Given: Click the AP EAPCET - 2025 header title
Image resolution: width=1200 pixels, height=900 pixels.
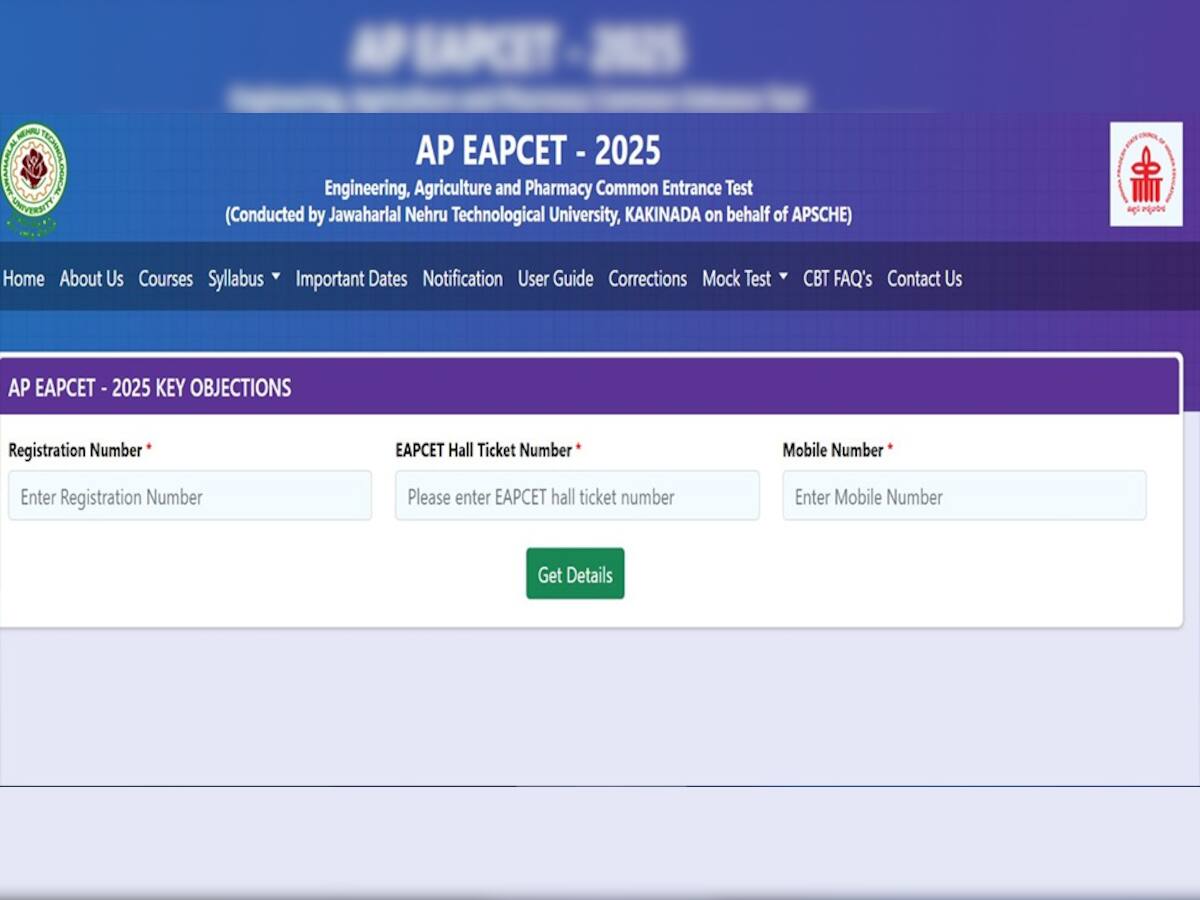Looking at the screenshot, I should [538, 150].
